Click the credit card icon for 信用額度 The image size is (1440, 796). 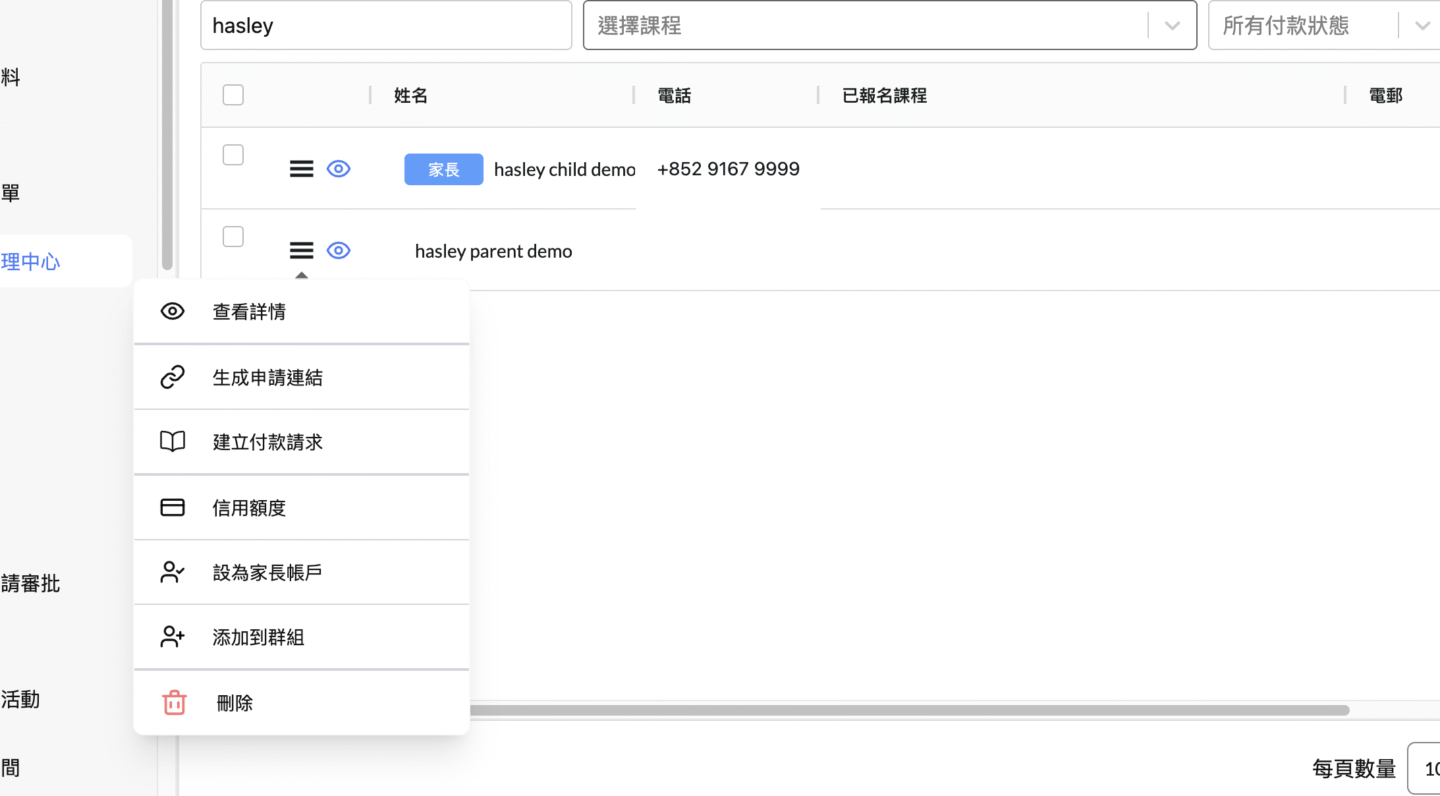(173, 507)
